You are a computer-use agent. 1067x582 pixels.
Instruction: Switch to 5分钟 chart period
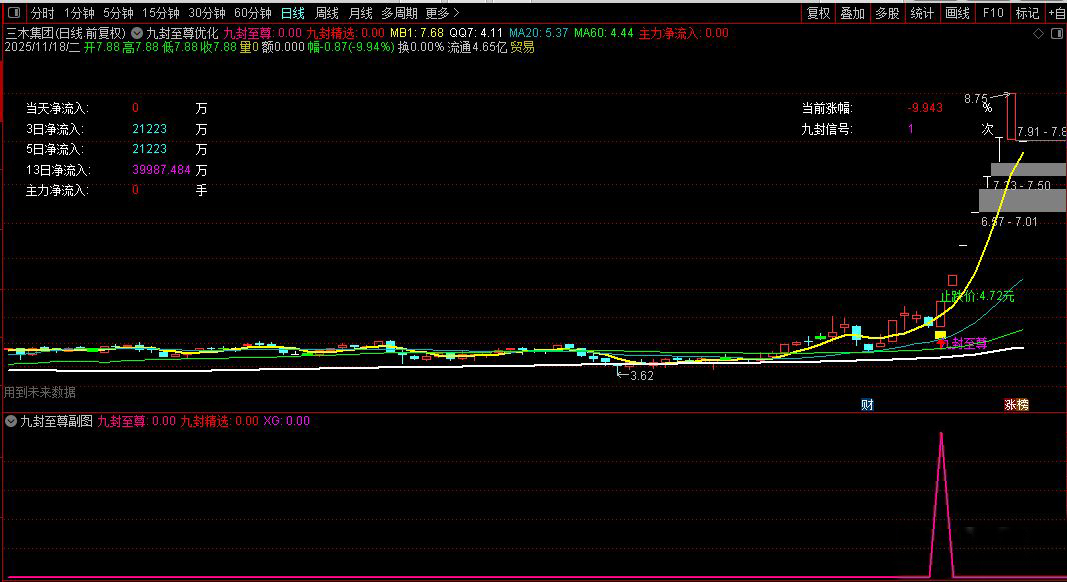point(118,13)
